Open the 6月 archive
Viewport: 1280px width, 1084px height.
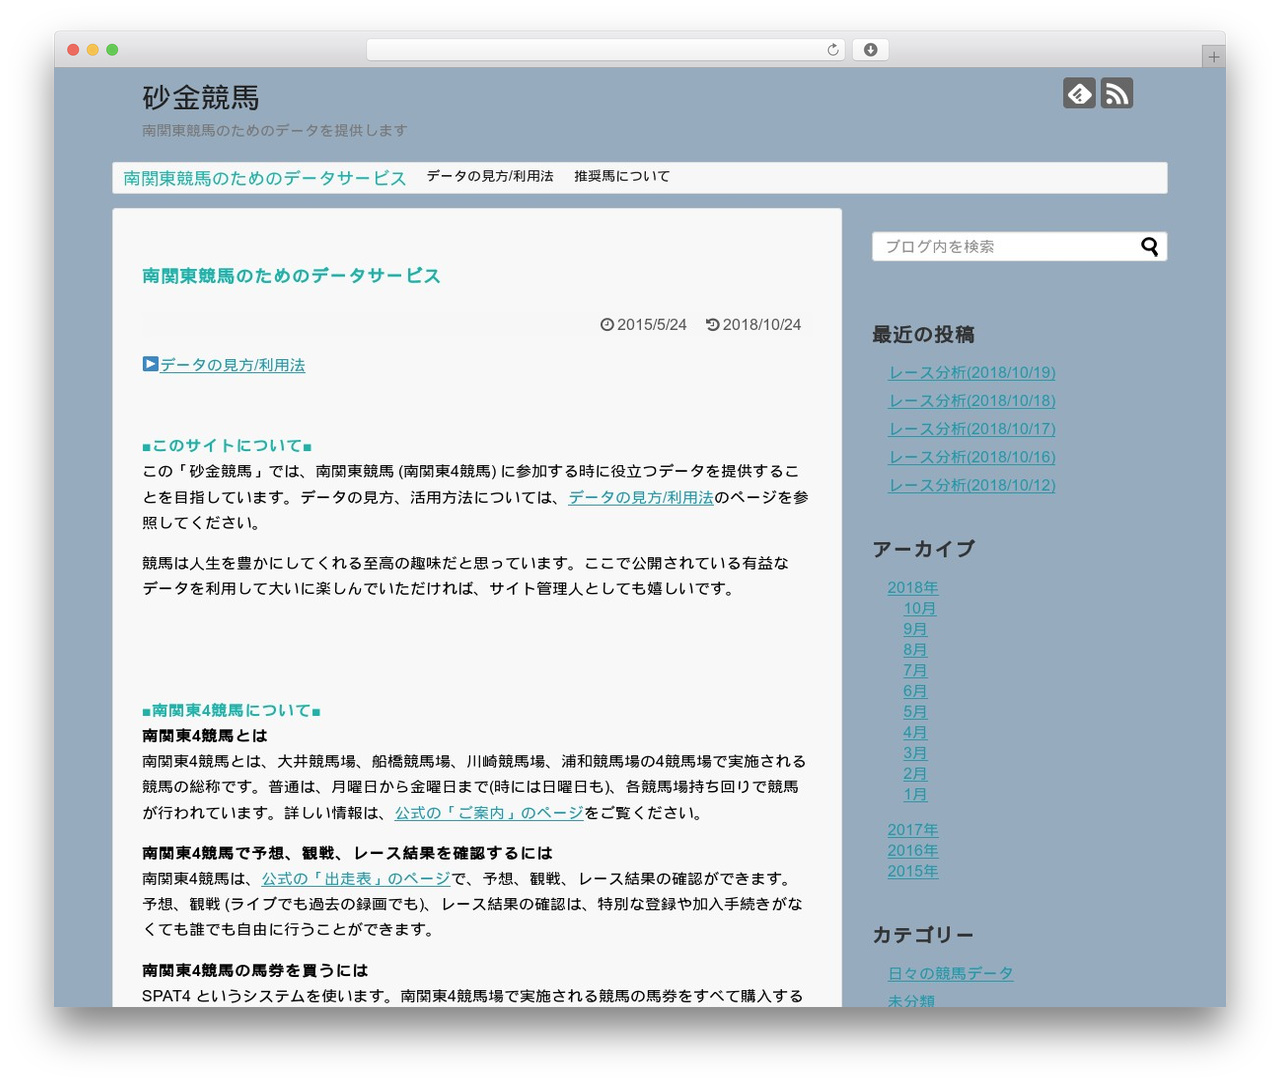click(916, 691)
